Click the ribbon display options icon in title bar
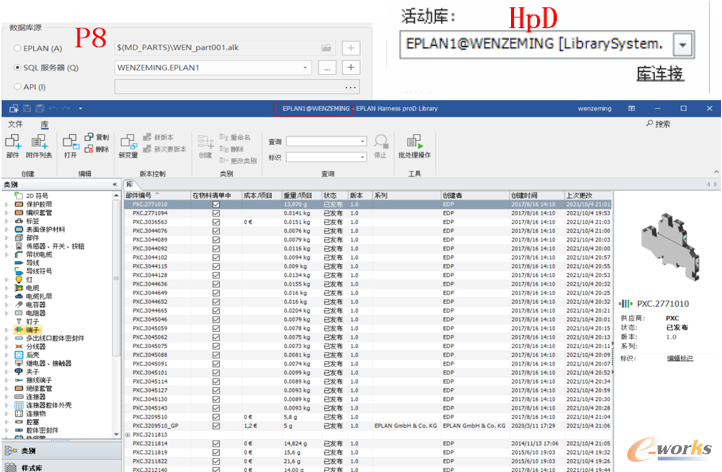The height and width of the screenshot is (472, 722). click(631, 108)
